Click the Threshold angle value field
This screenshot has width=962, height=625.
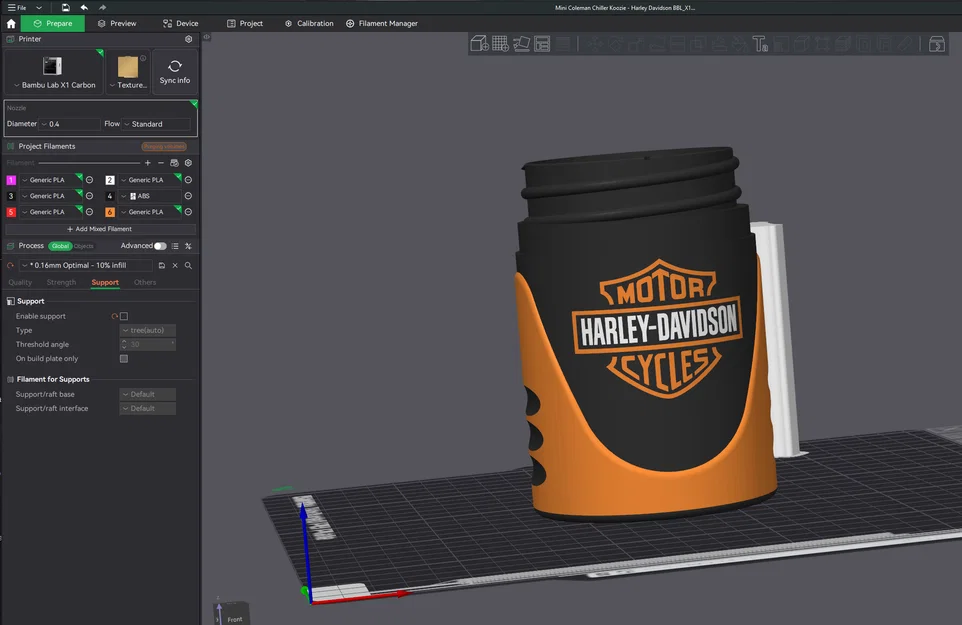147,345
